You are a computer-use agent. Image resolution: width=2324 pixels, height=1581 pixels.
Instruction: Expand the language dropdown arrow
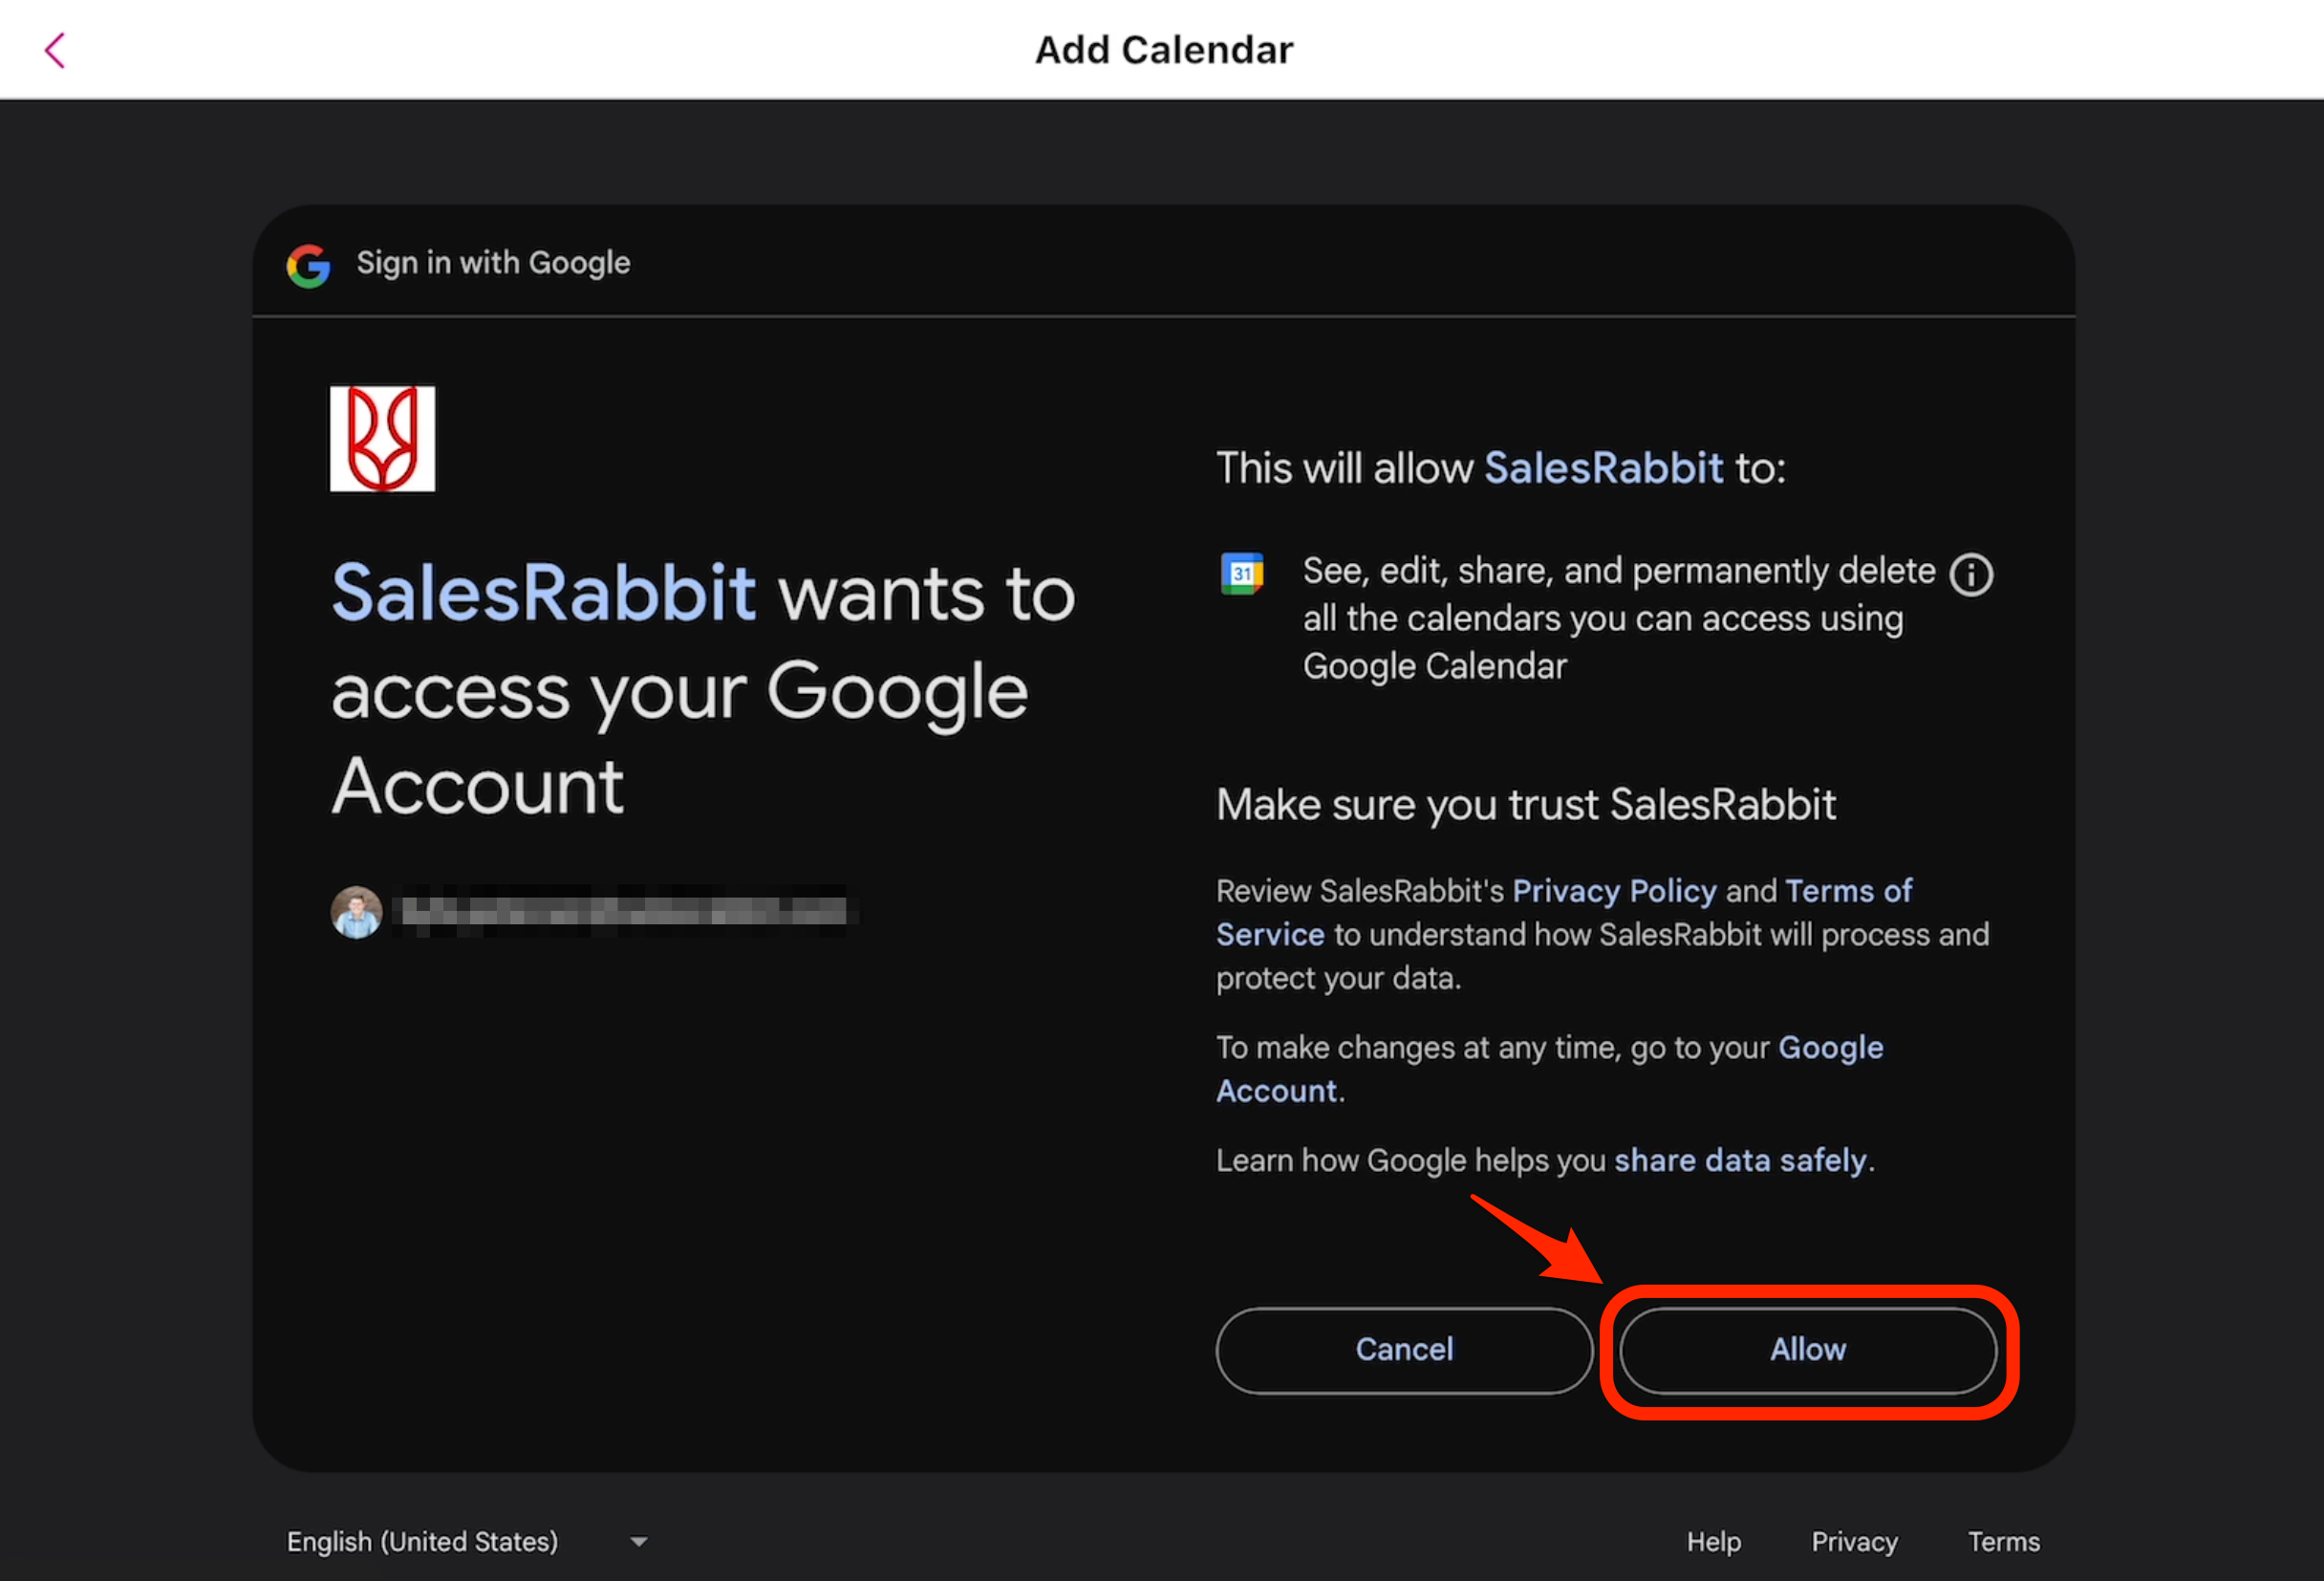[639, 1541]
